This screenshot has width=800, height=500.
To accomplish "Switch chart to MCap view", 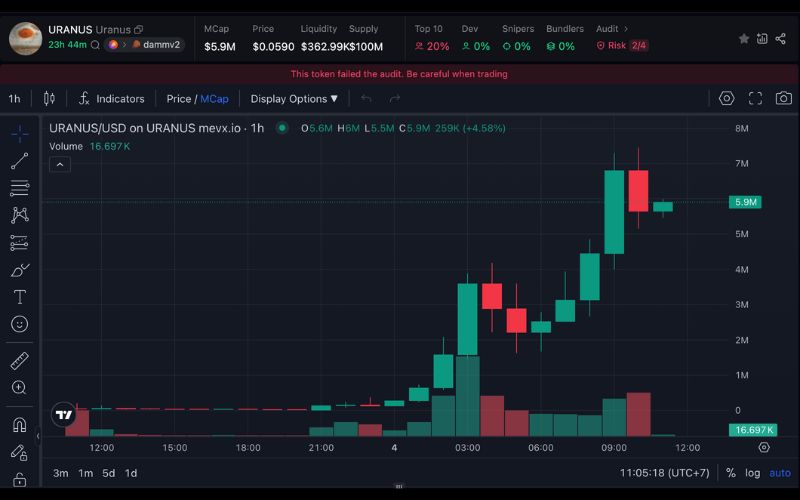I will 214,98.
